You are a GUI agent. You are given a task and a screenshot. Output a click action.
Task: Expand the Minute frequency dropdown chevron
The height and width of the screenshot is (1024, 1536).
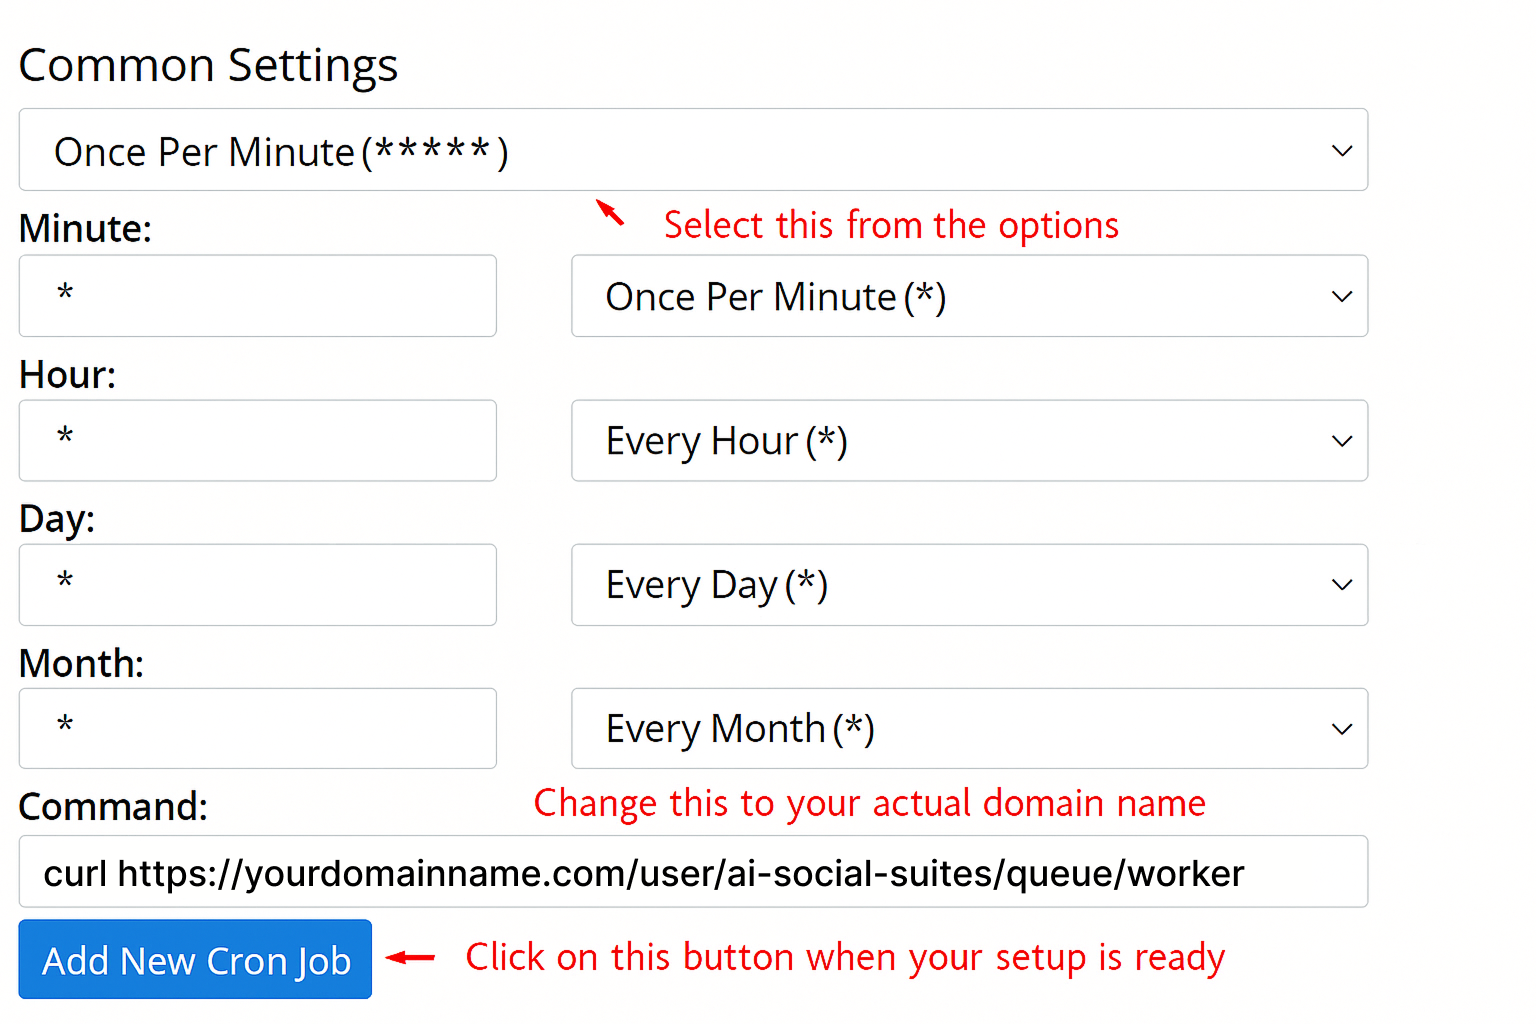pyautogui.click(x=1341, y=296)
